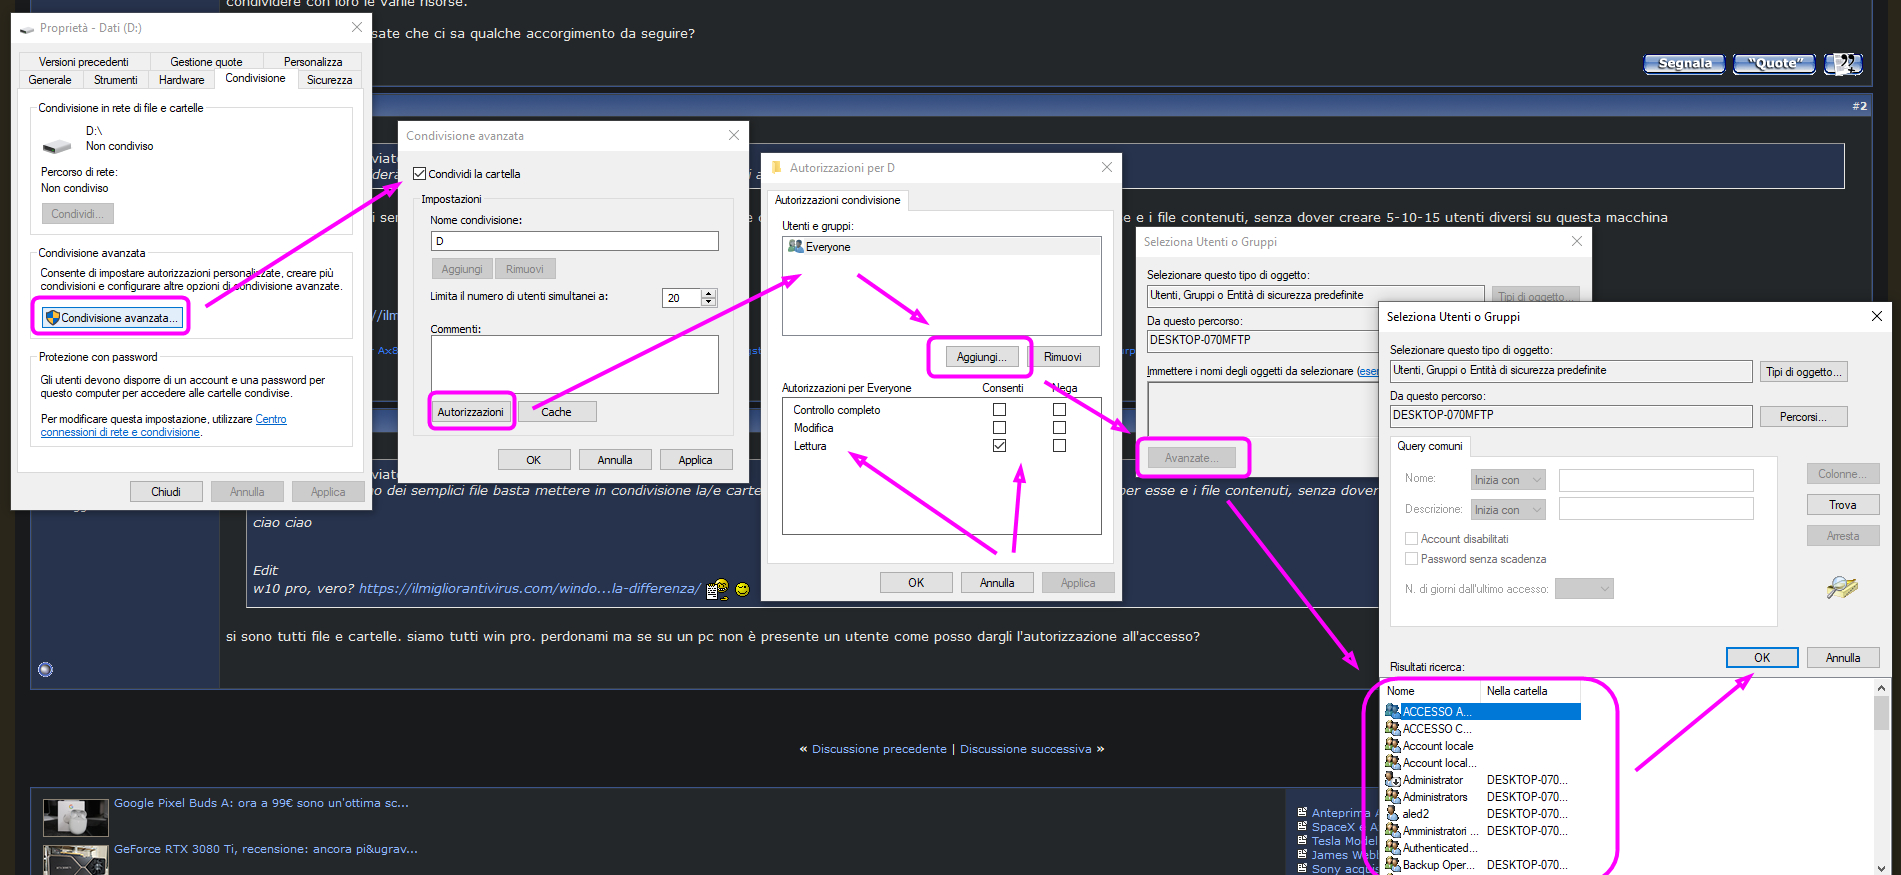
Task: Open the Hardware tab
Action: [x=182, y=80]
